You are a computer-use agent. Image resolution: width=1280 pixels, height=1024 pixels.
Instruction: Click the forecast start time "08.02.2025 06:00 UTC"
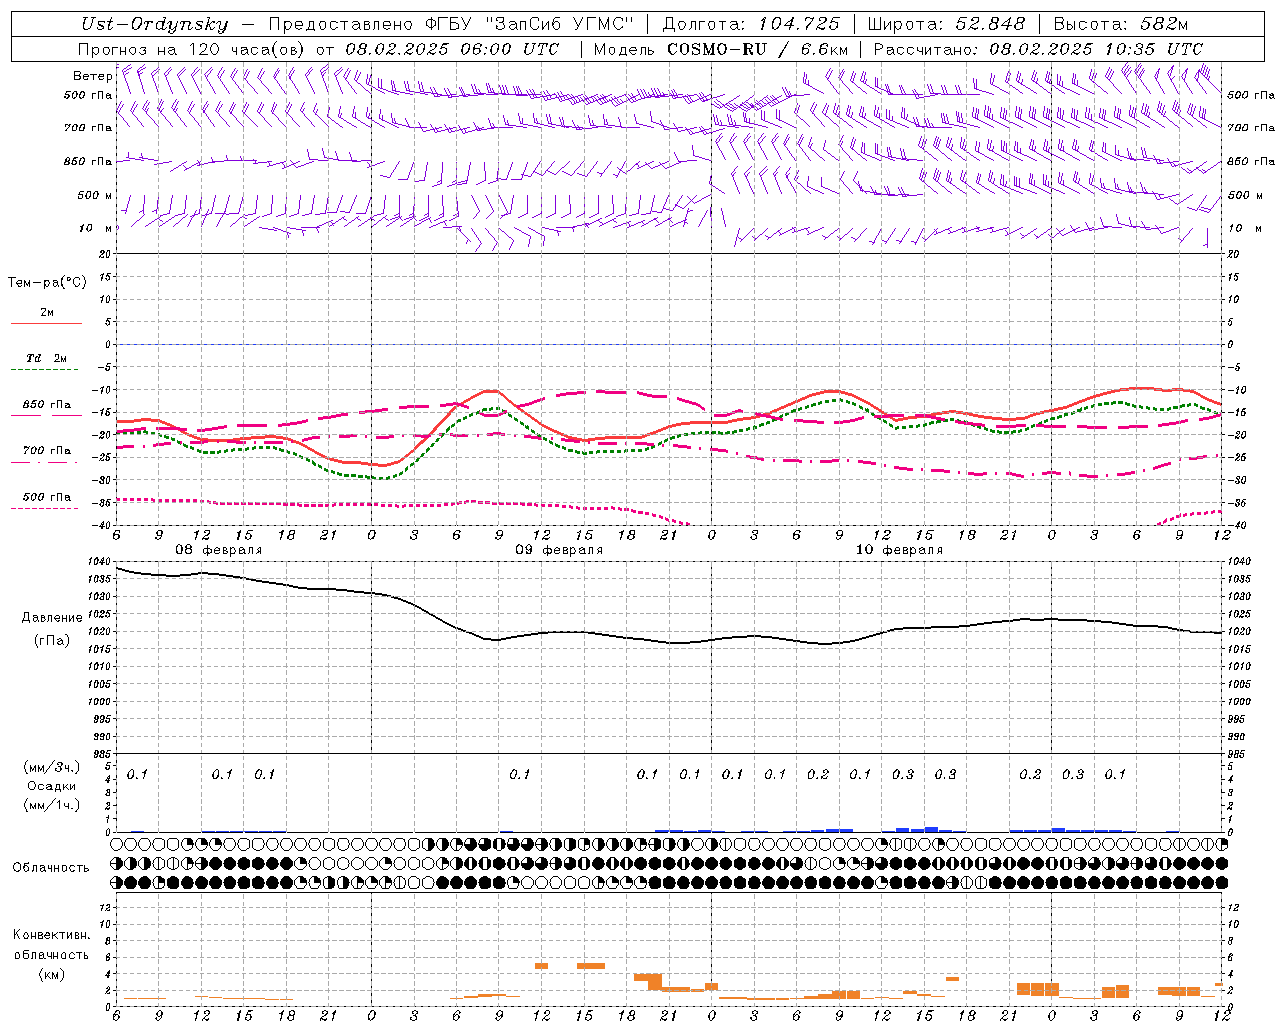(452, 49)
